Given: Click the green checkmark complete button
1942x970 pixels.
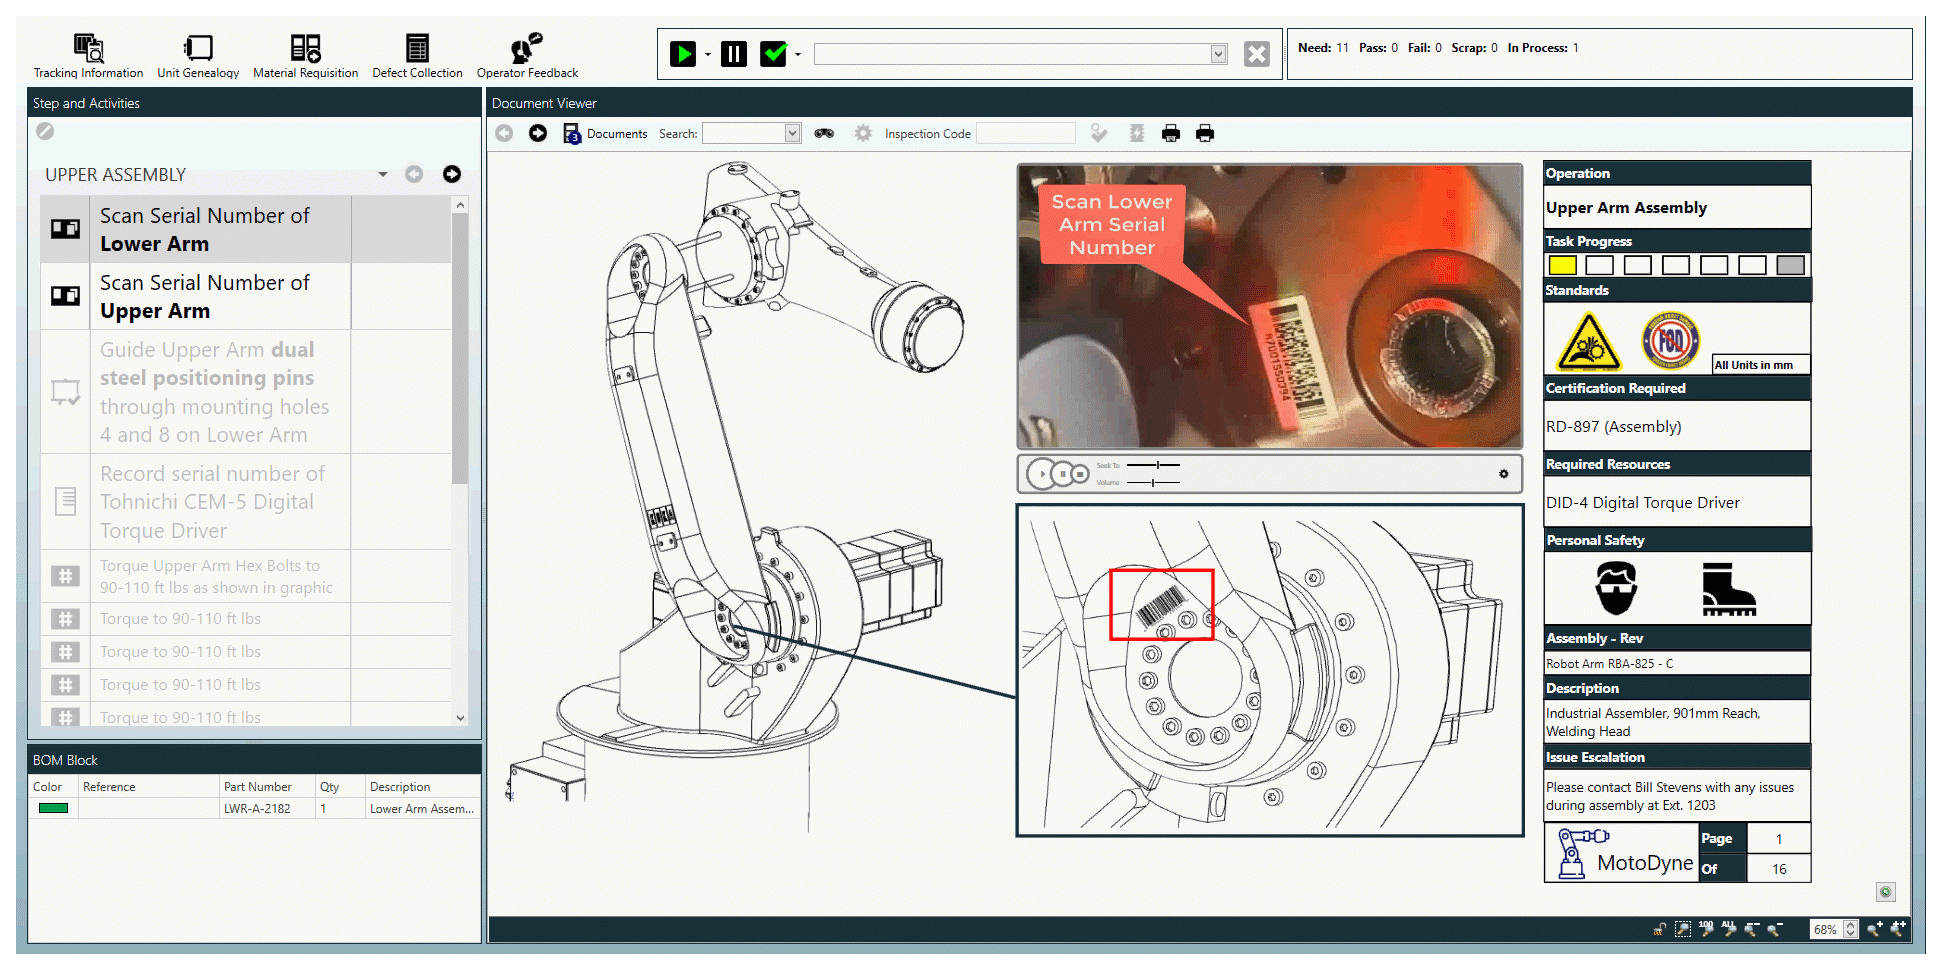Looking at the screenshot, I should click(x=774, y=54).
